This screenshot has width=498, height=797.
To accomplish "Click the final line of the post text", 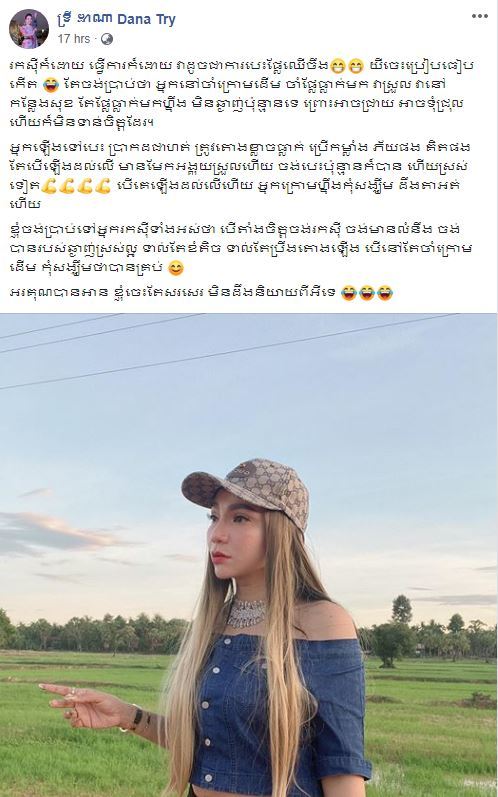I will tap(201, 293).
